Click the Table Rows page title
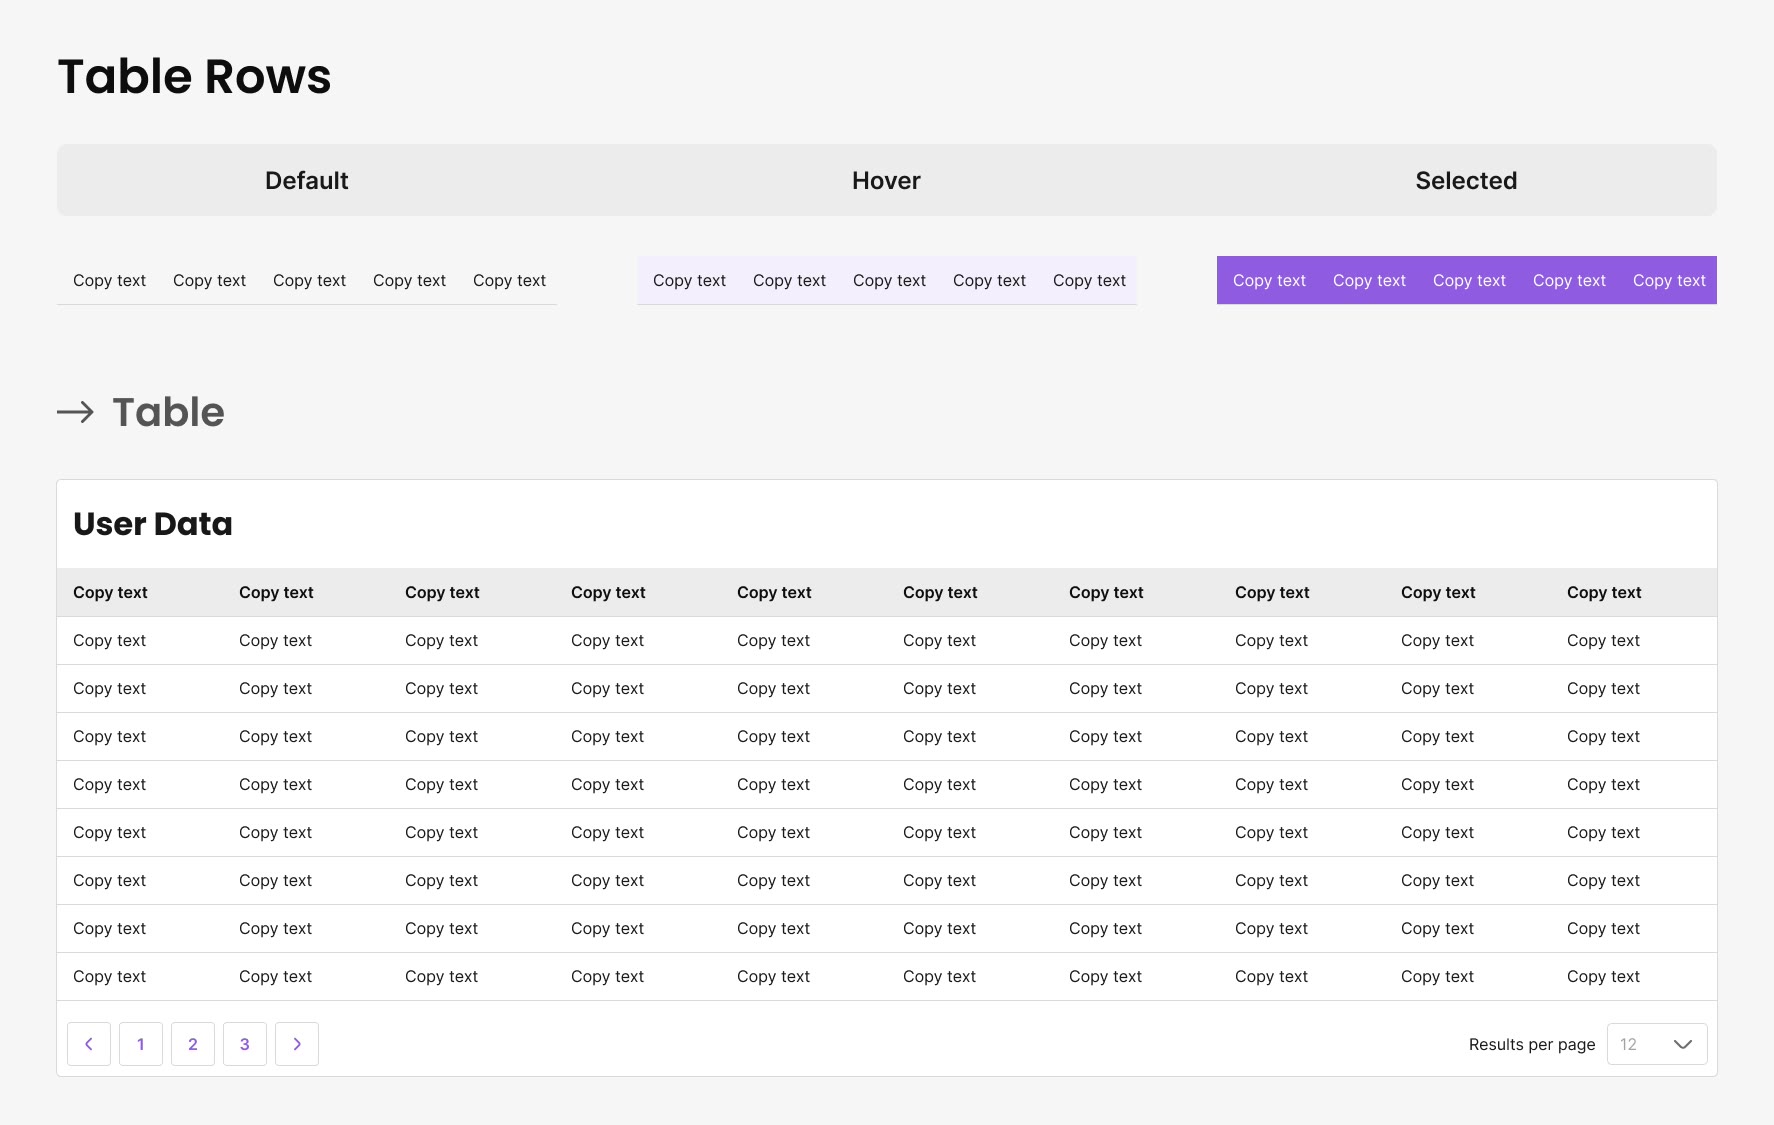1774x1125 pixels. point(194,77)
